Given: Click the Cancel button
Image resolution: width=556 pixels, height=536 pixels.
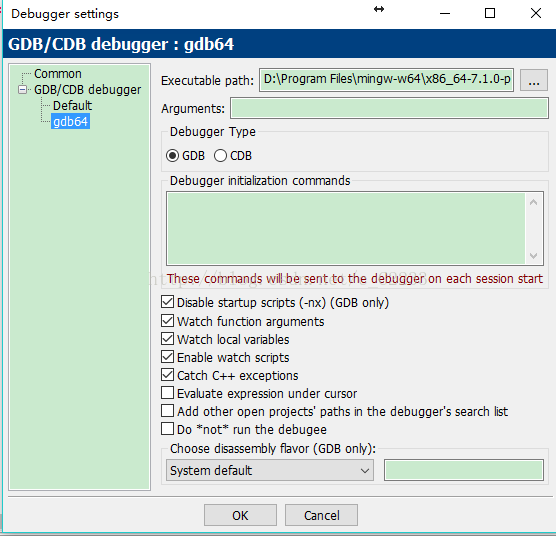Looking at the screenshot, I should pyautogui.click(x=321, y=515).
